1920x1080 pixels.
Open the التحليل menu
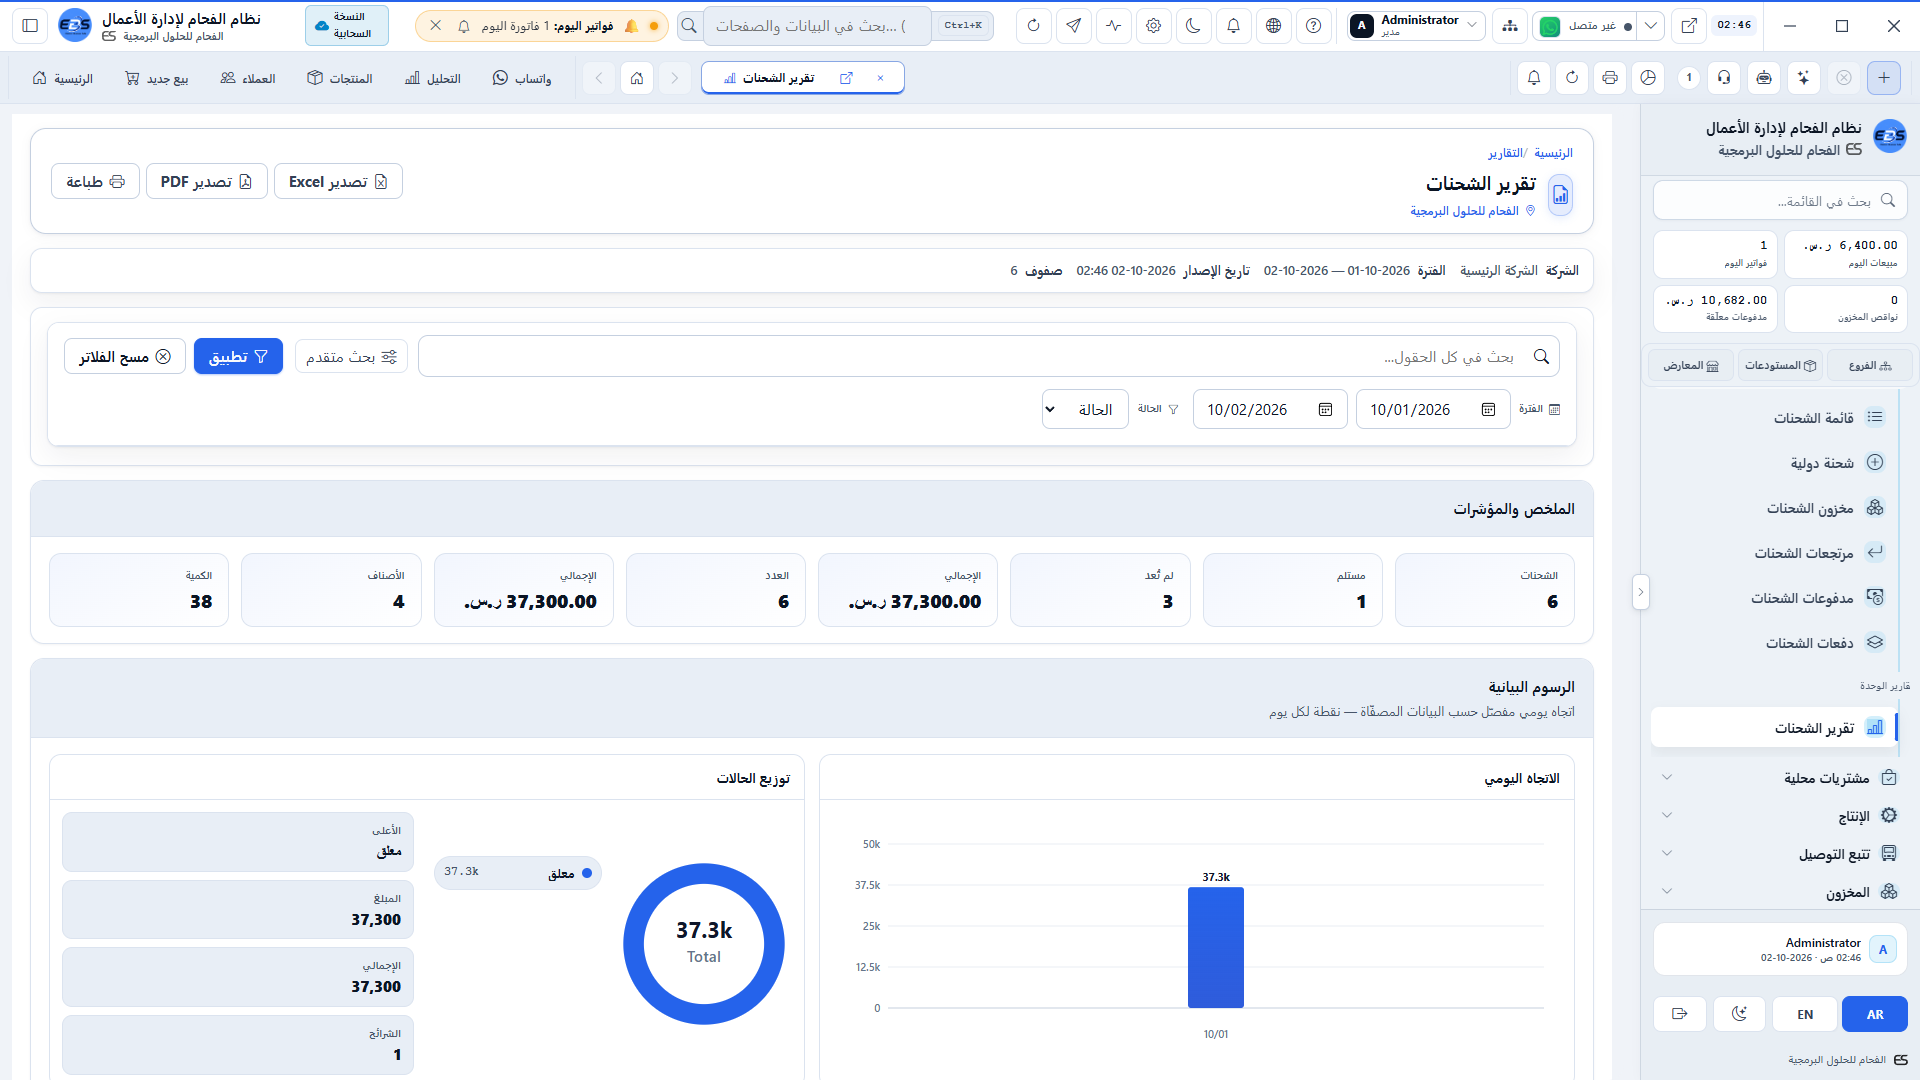coord(433,78)
